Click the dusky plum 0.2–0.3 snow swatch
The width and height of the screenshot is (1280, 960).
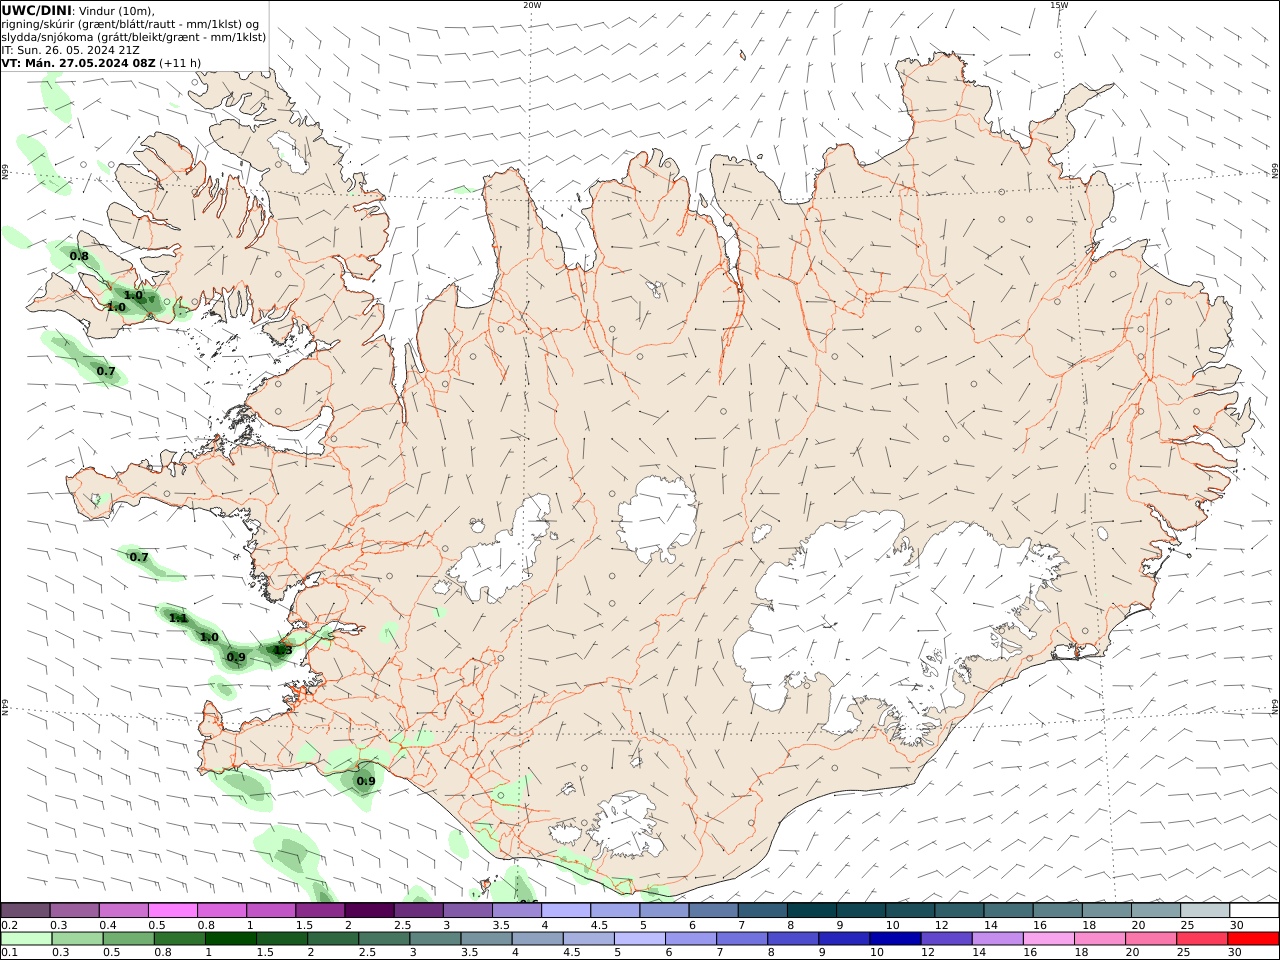(x=25, y=910)
